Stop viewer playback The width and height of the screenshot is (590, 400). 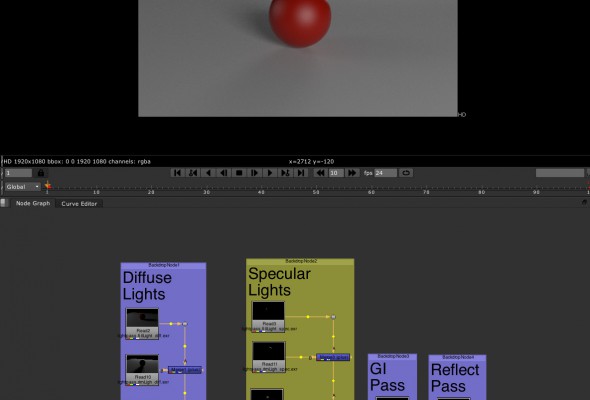pos(239,173)
